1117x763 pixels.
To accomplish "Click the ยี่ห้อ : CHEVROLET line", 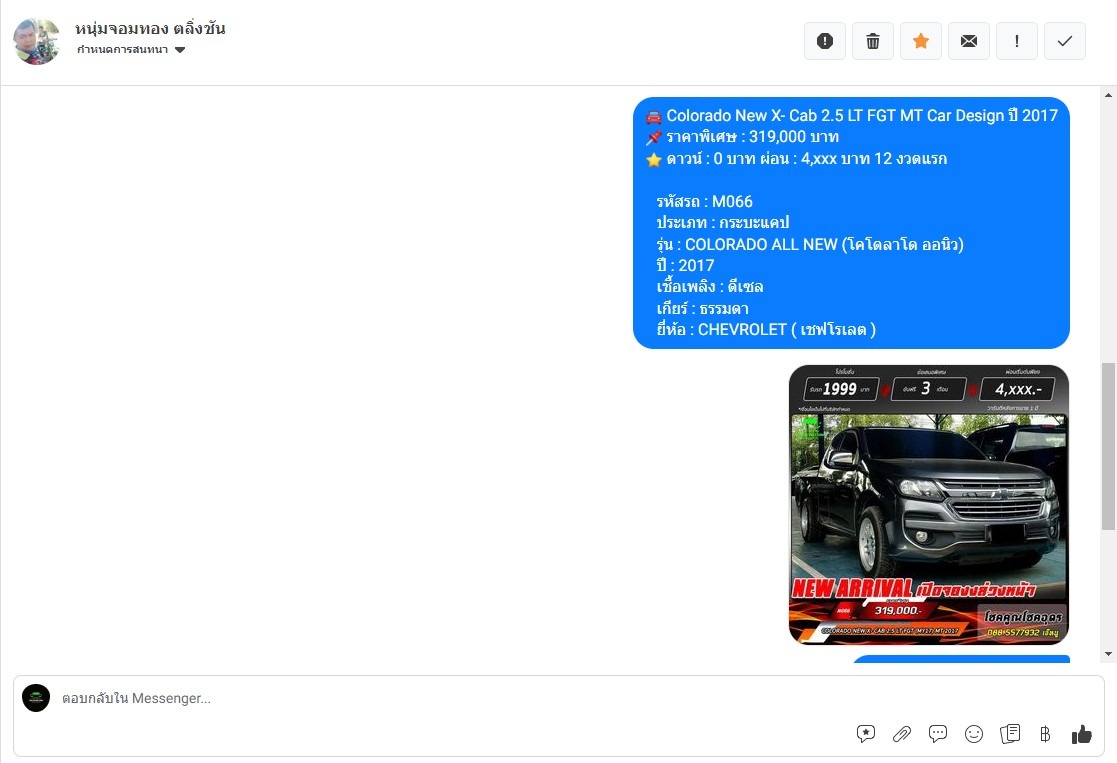I will (x=766, y=329).
